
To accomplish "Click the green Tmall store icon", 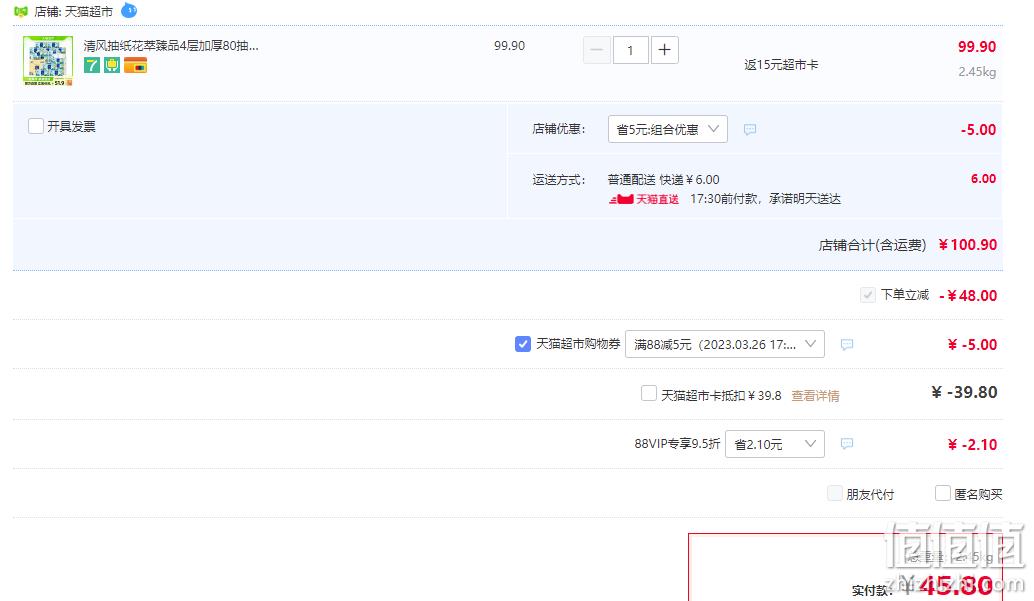I will (x=20, y=11).
